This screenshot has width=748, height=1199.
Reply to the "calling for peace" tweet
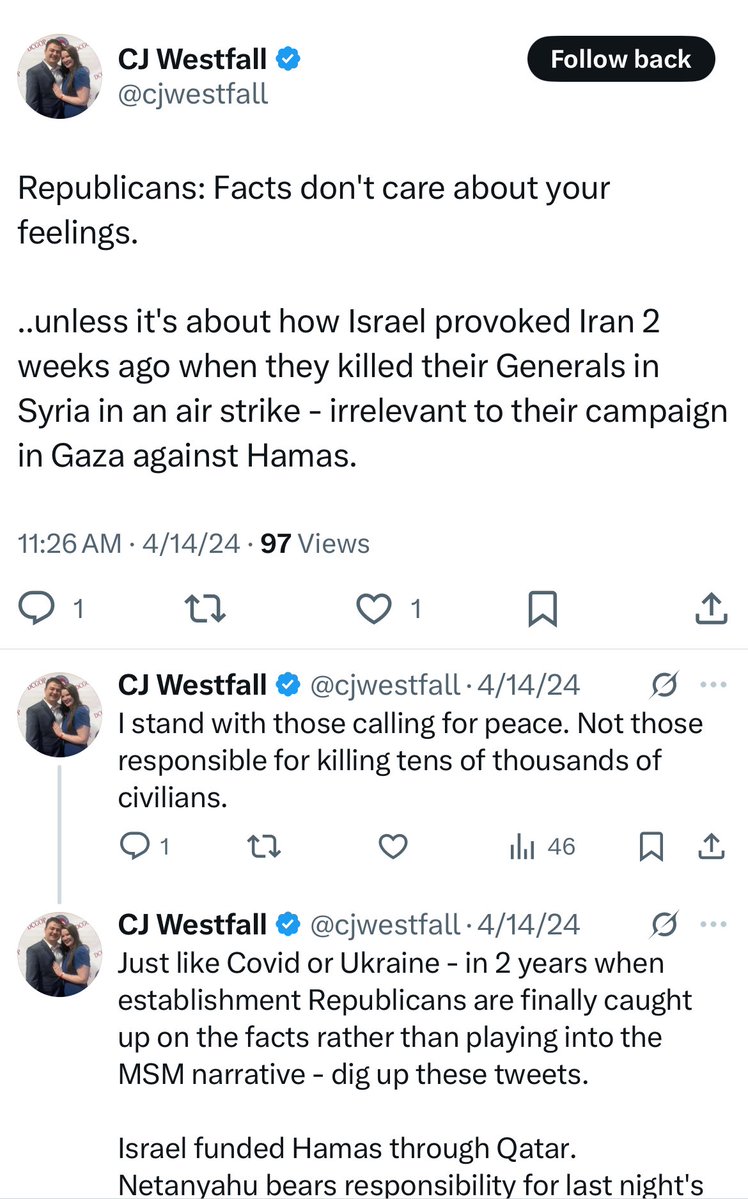134,847
